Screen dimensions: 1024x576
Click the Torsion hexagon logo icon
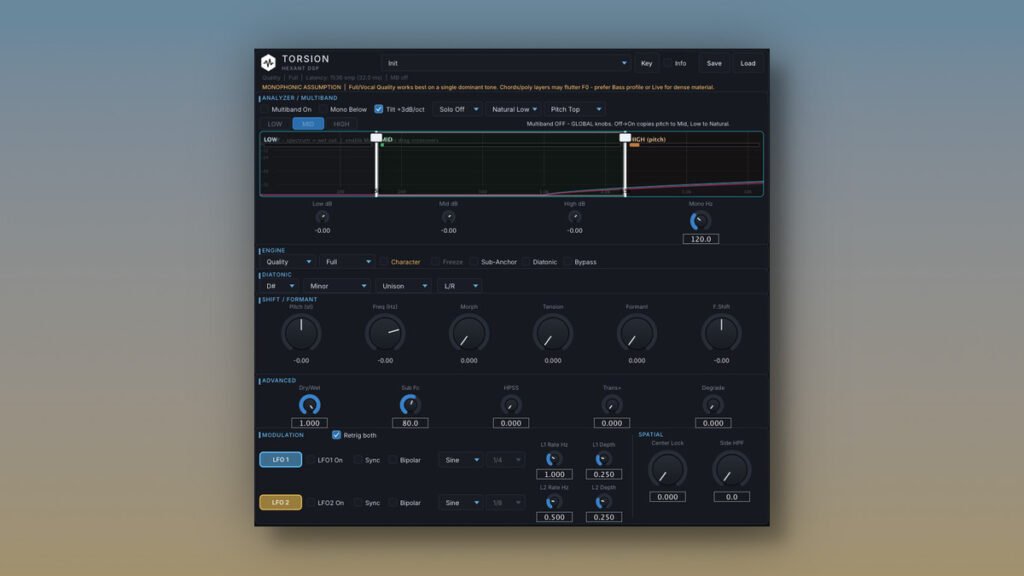click(268, 62)
